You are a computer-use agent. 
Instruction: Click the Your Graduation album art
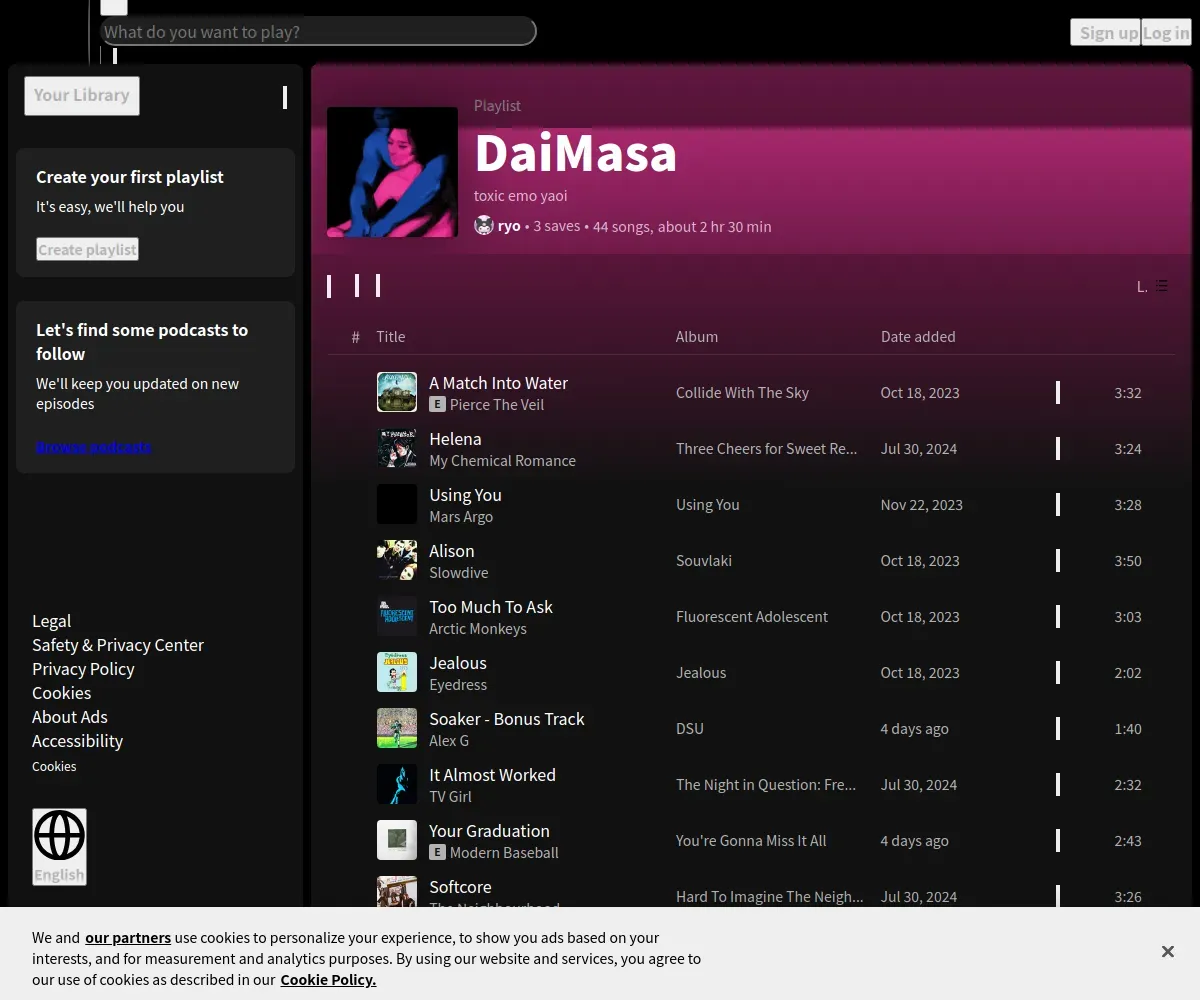pos(397,840)
